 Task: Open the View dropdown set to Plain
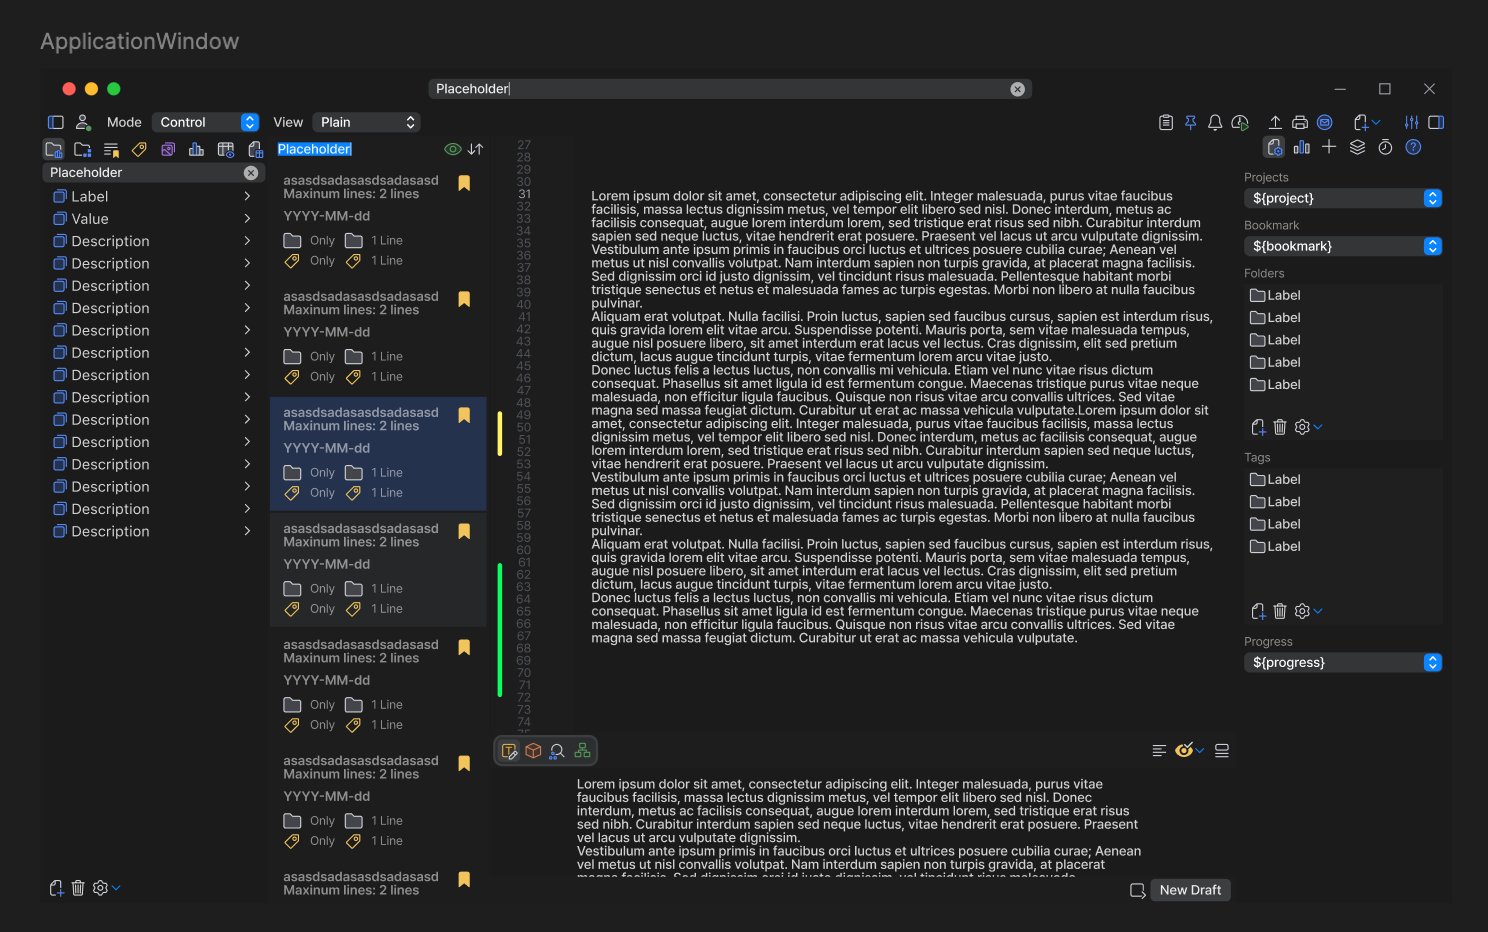366,122
